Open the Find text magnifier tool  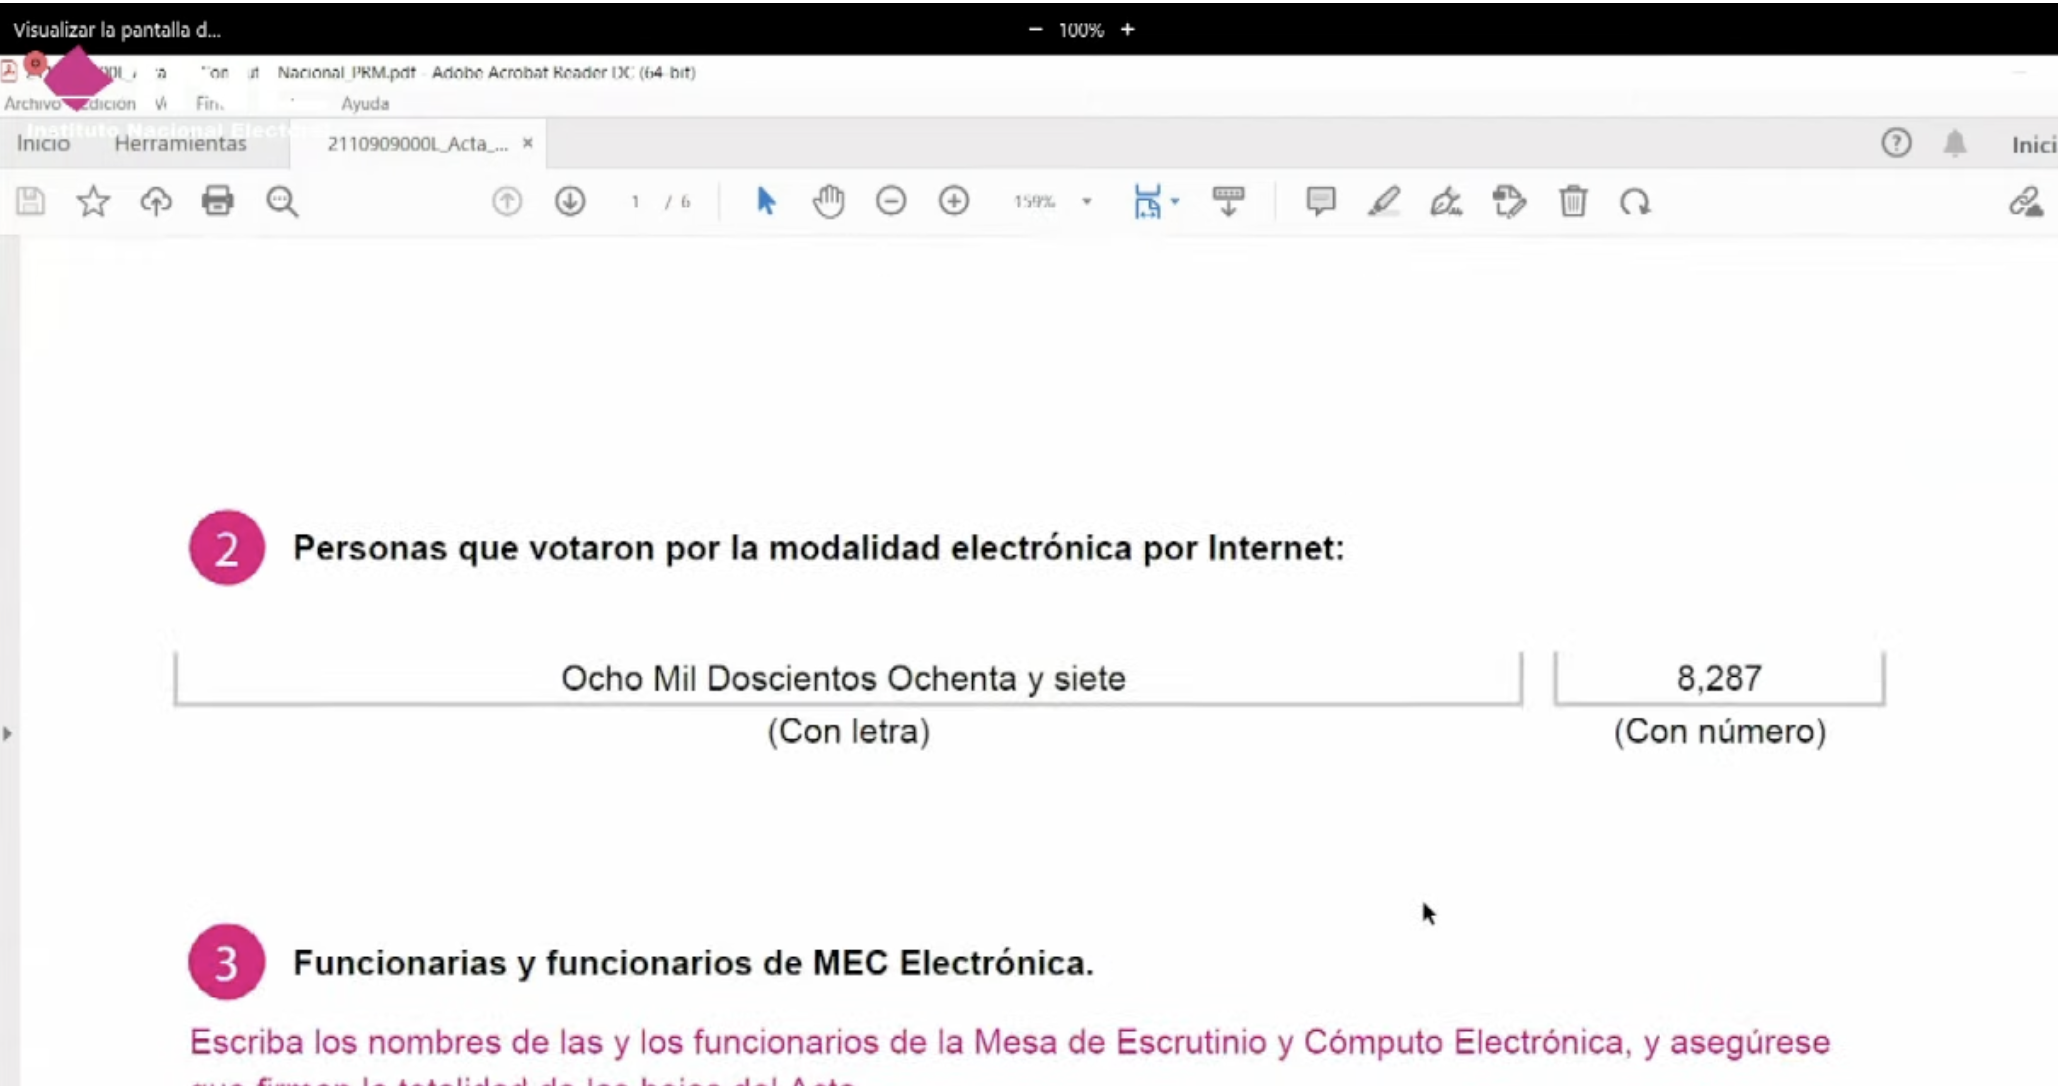tap(282, 201)
